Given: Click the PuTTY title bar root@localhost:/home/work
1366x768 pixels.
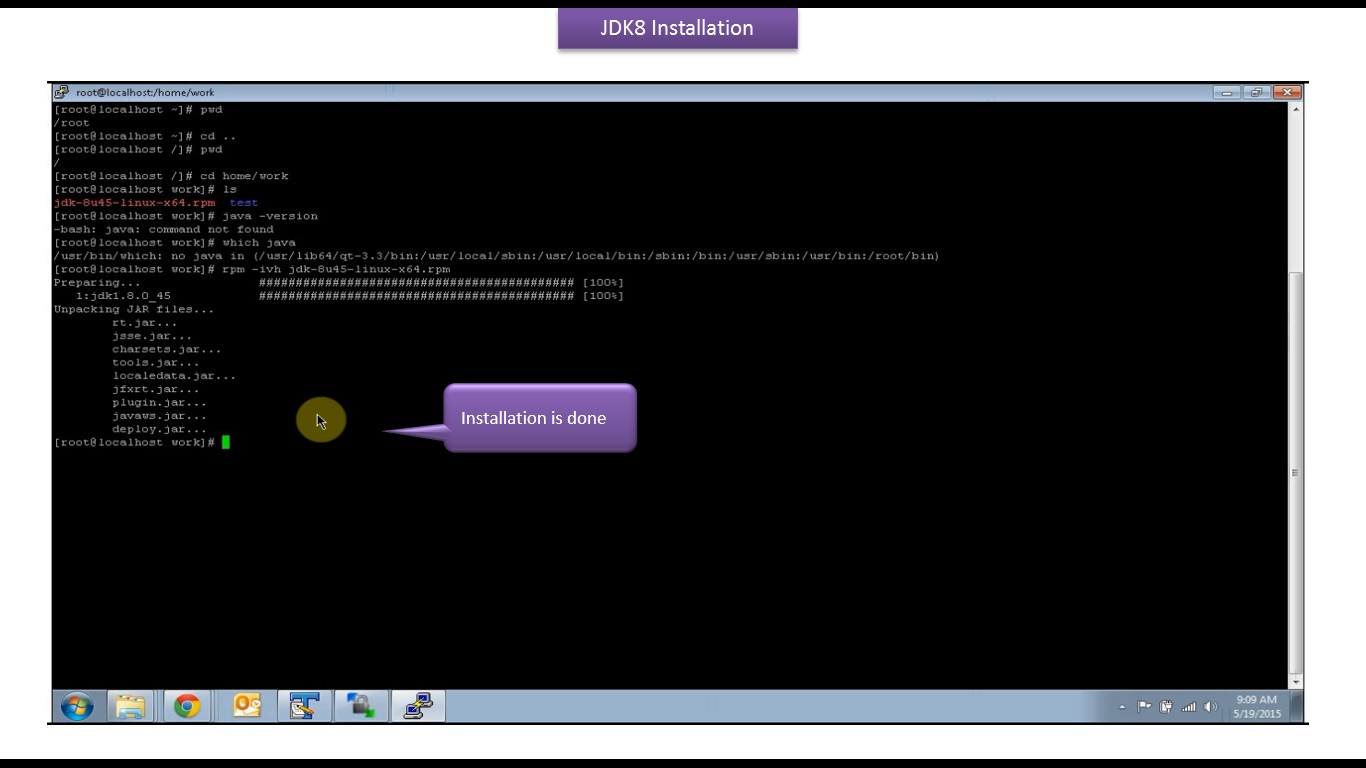Looking at the screenshot, I should tap(146, 92).
